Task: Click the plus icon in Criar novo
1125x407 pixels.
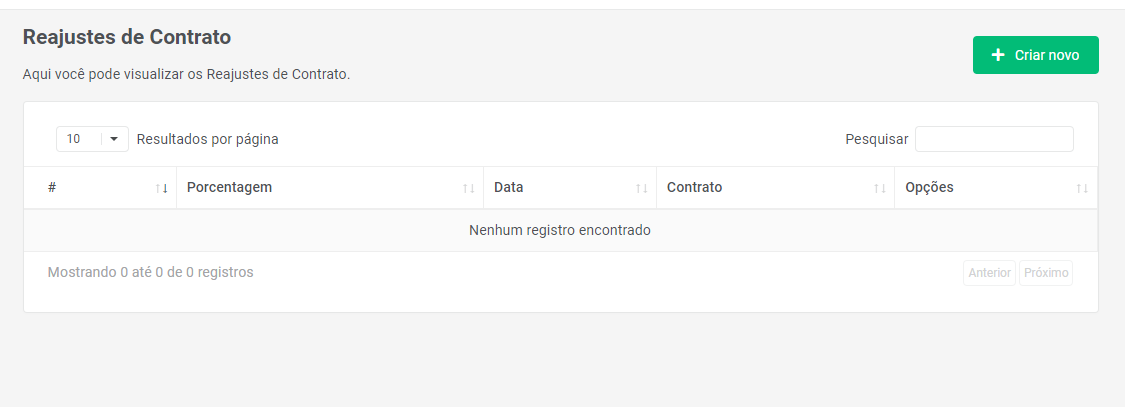Action: pyautogui.click(x=997, y=55)
